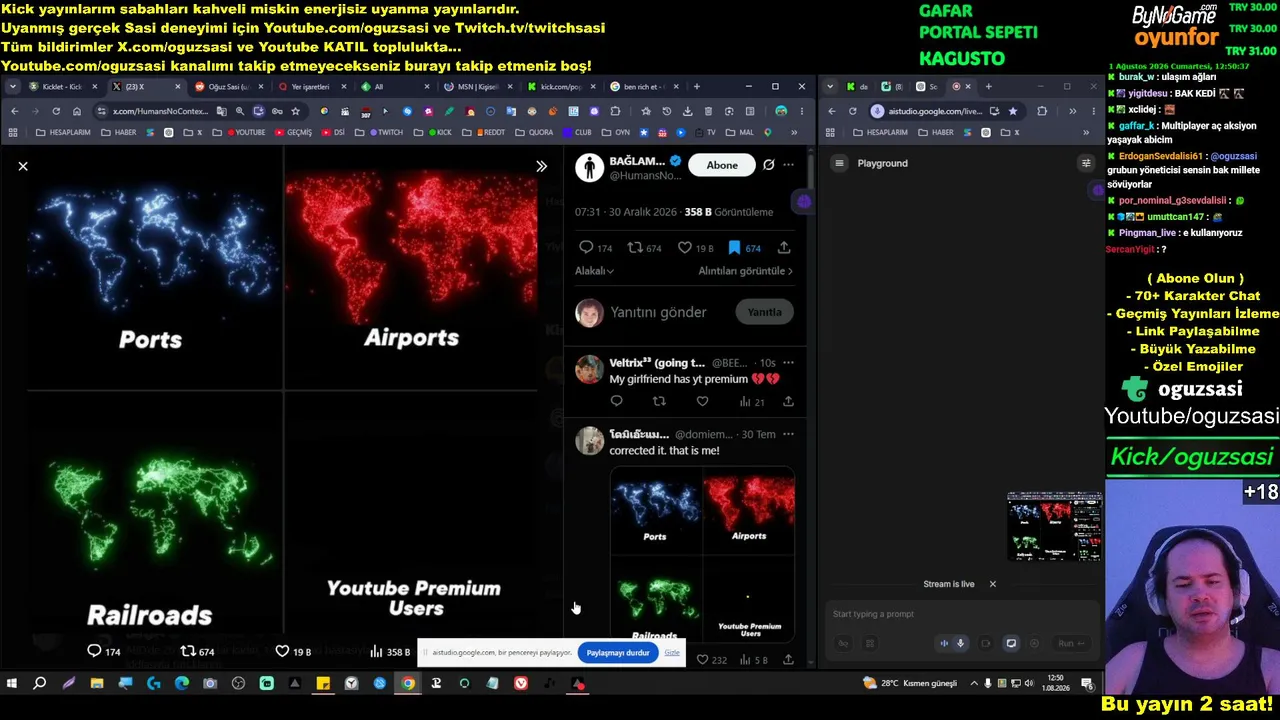
Task: Click the Yanıtını gönder reply field
Action: (x=658, y=312)
